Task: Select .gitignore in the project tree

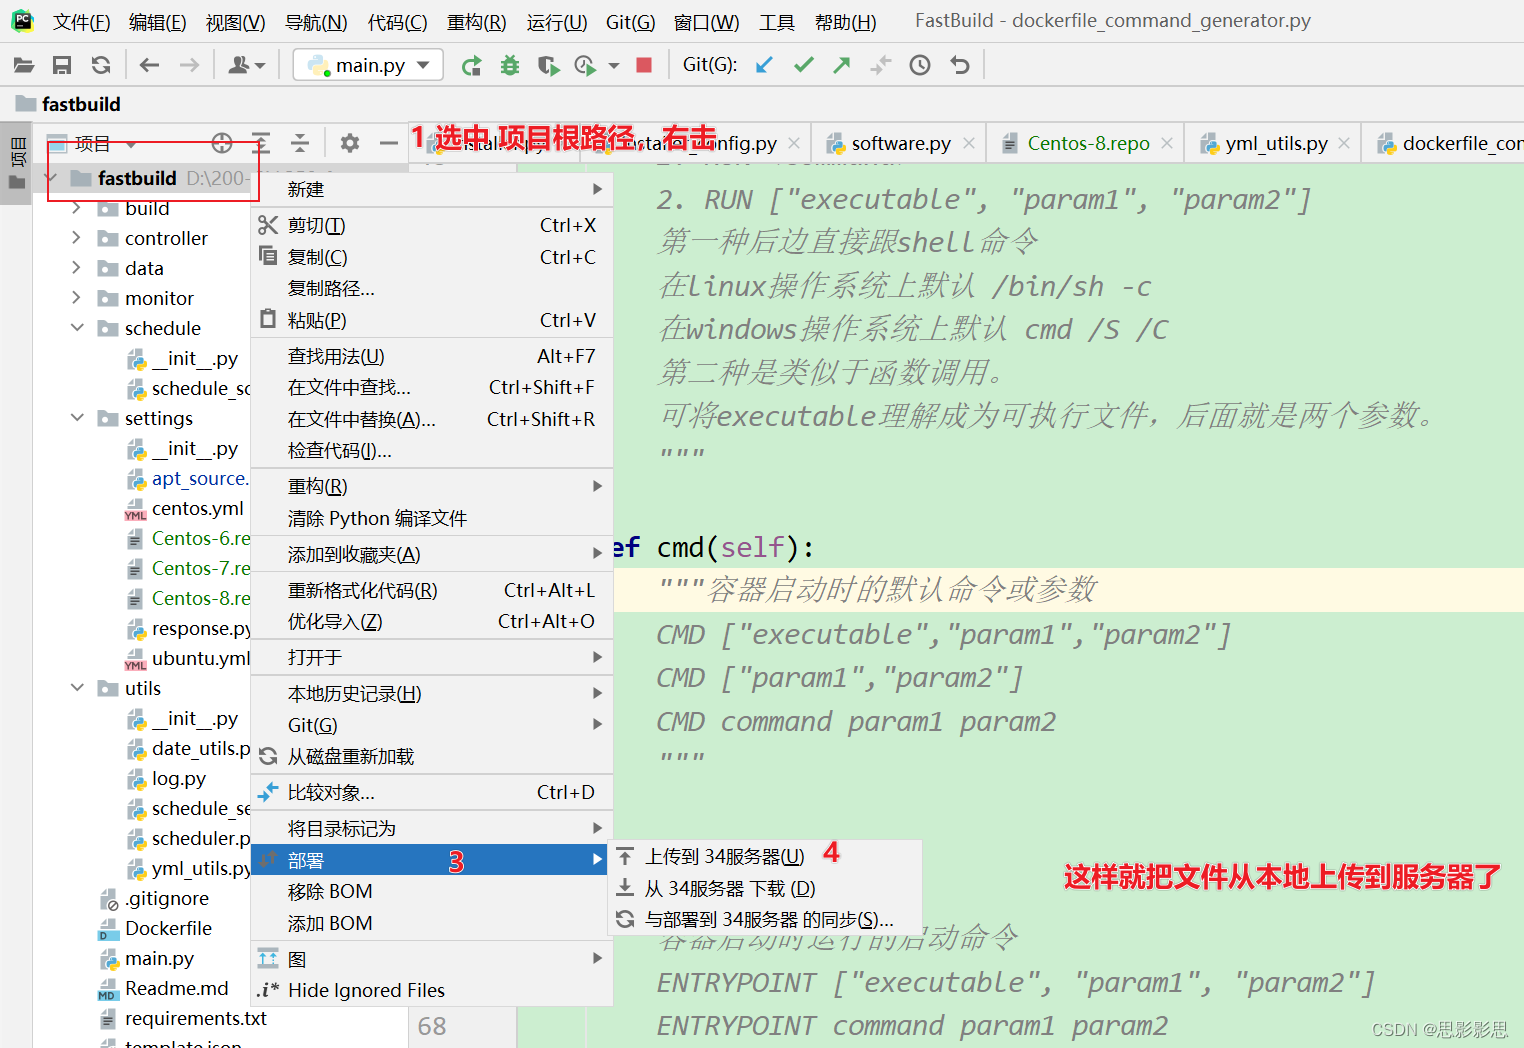Action: pos(166,898)
